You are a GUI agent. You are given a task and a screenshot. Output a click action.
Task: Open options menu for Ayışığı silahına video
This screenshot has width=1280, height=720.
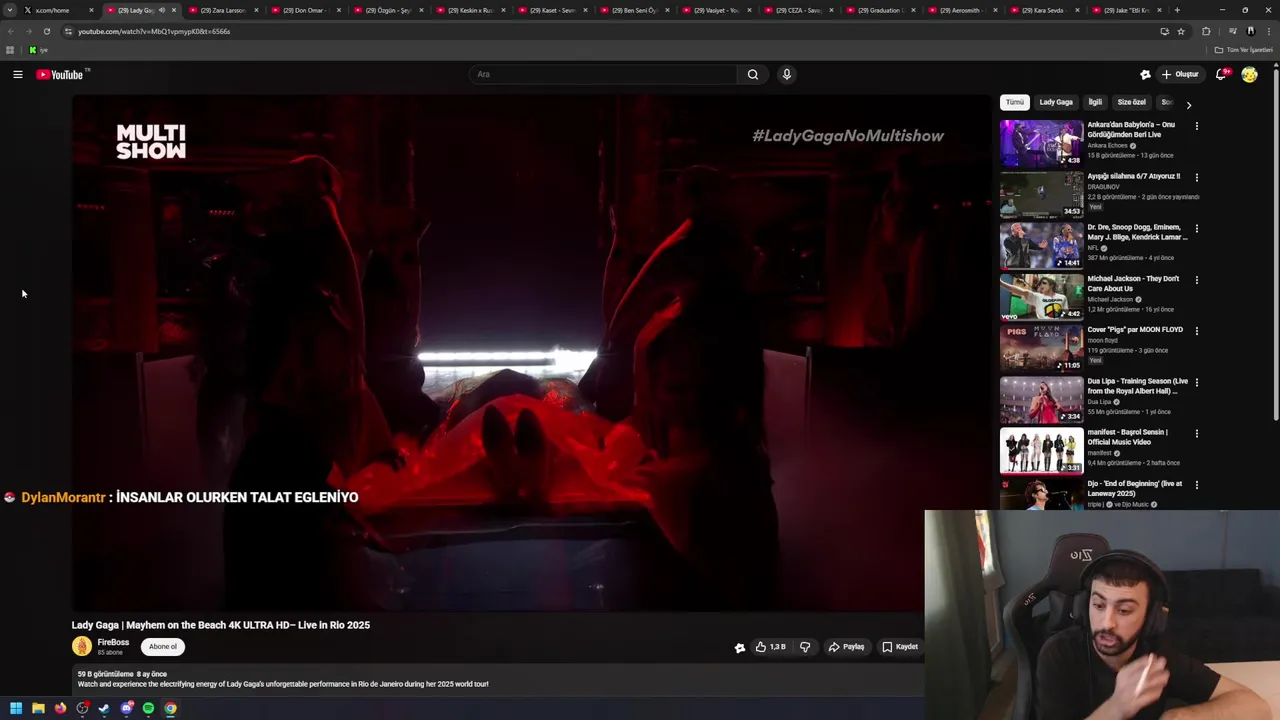[1196, 178]
